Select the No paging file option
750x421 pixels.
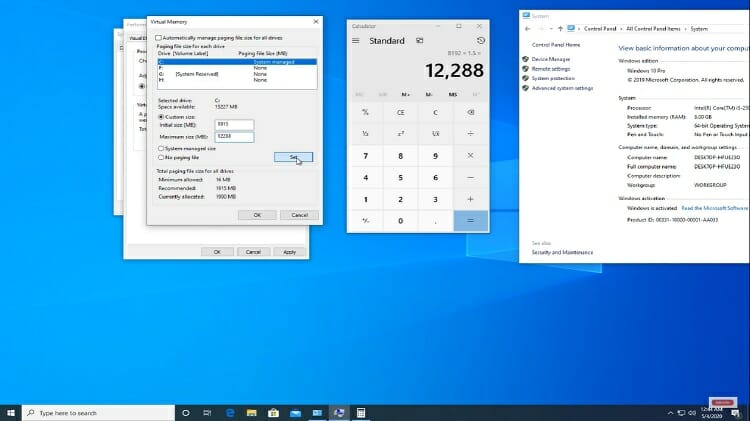click(x=162, y=157)
